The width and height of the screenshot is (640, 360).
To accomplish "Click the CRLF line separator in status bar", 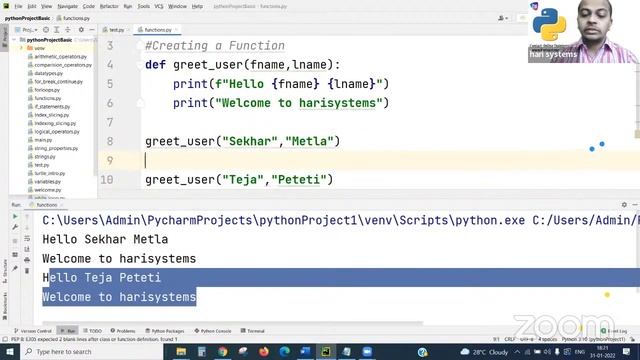I will [x=510, y=339].
